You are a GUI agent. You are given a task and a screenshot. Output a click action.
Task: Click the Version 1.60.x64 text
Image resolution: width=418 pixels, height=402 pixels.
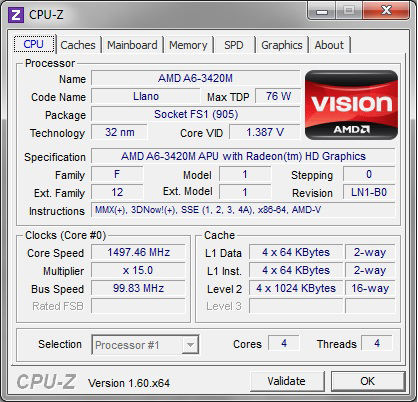click(x=129, y=383)
